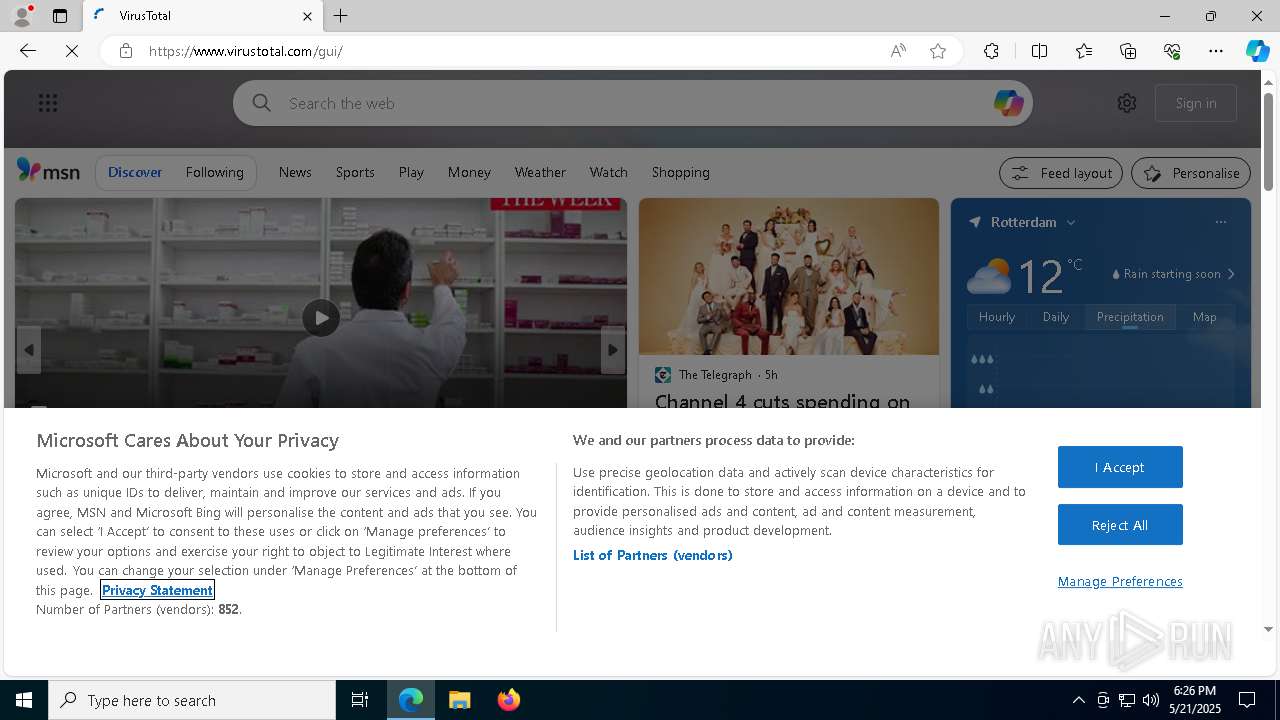This screenshot has width=1280, height=720.
Task: Open the Windows Start menu
Action: 24,700
